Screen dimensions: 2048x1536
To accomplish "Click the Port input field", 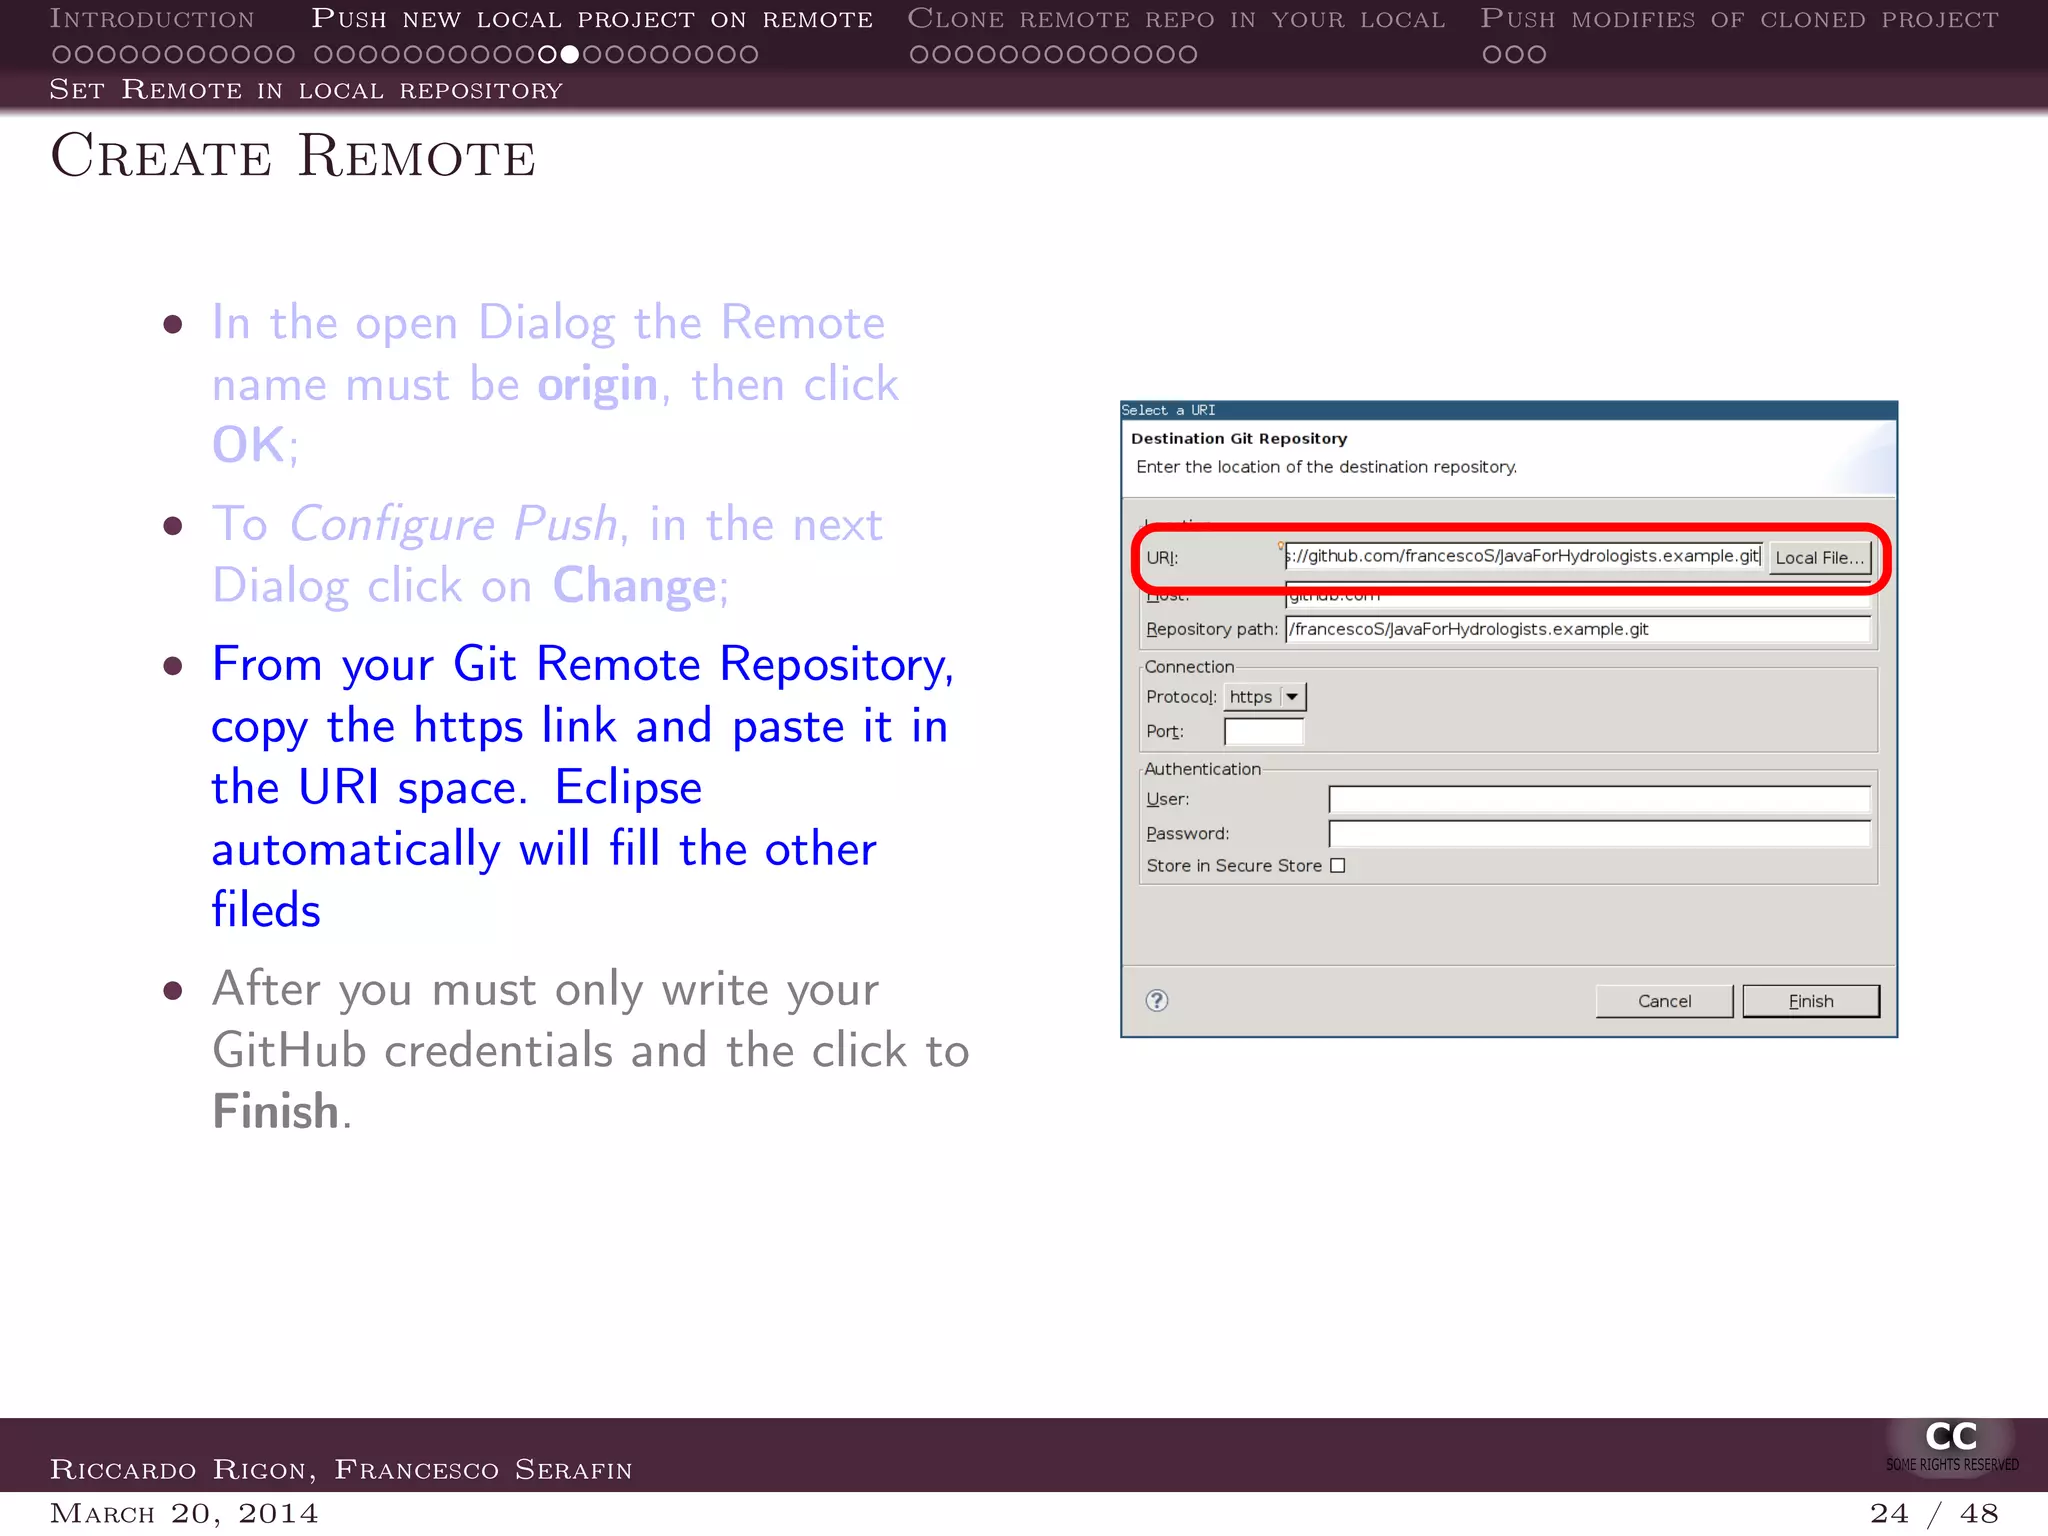I will click(x=1264, y=732).
